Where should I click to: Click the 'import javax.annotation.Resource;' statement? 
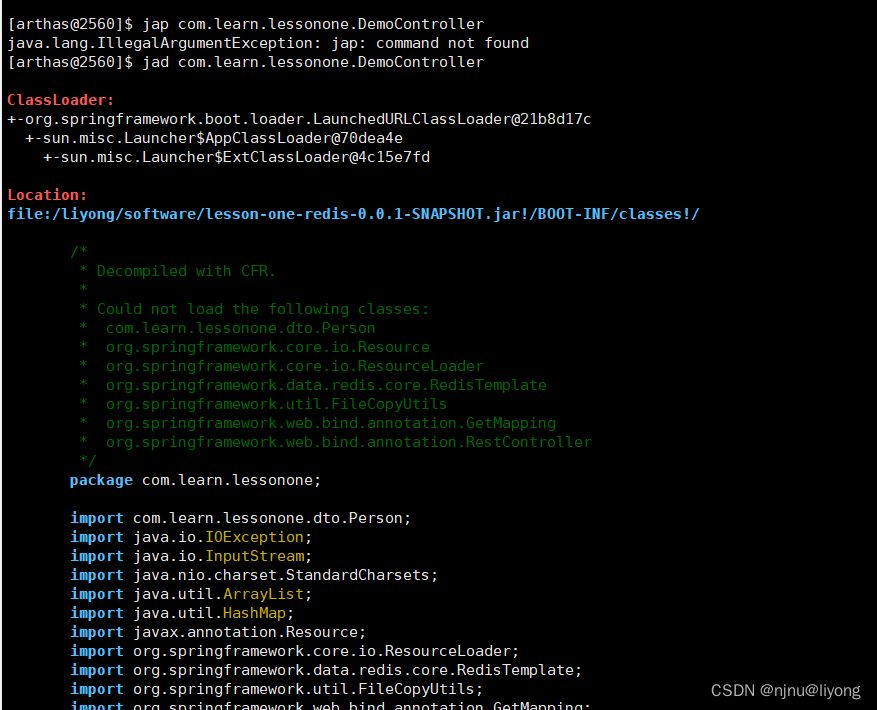218,633
